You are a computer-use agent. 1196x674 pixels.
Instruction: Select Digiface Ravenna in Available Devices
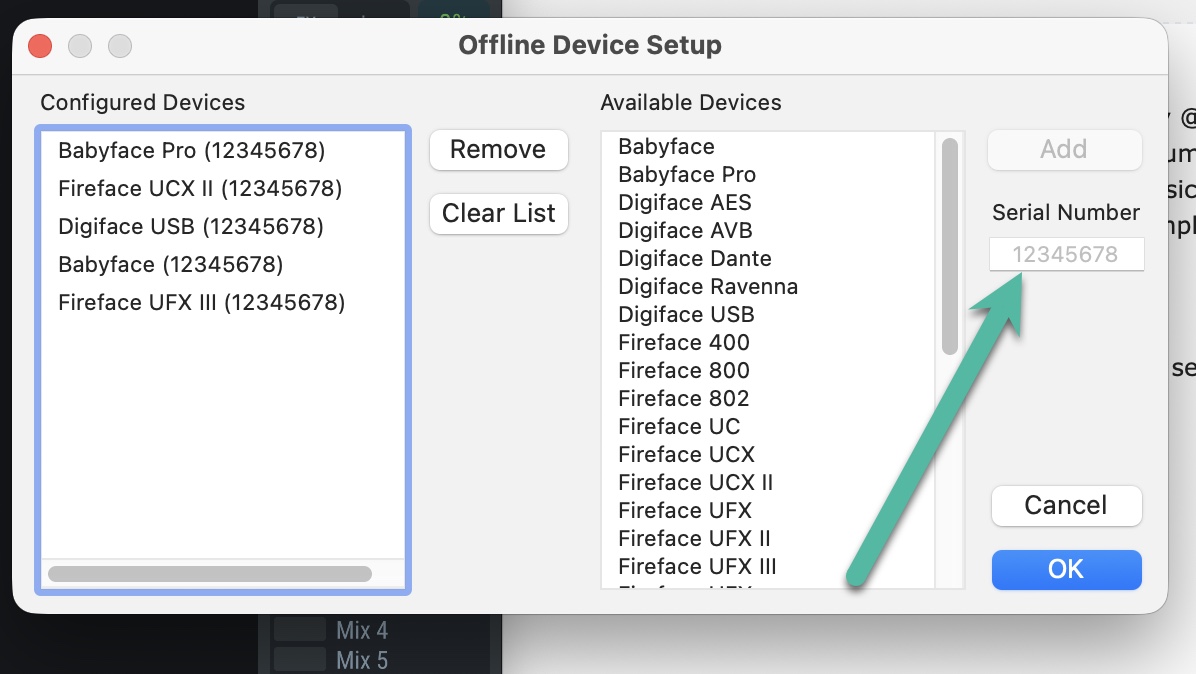pos(769,287)
